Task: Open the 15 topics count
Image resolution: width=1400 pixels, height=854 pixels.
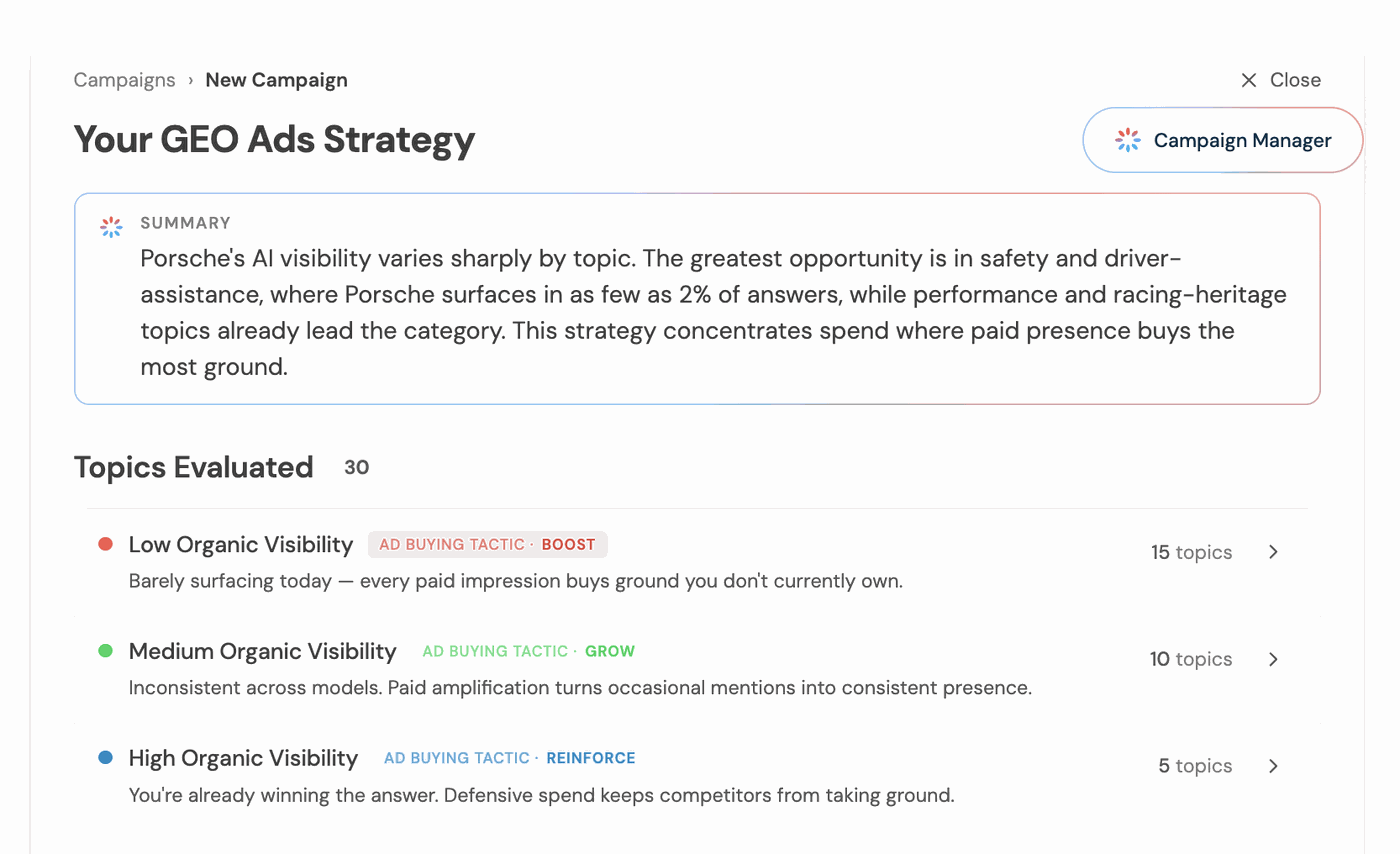Action: pos(1191,552)
